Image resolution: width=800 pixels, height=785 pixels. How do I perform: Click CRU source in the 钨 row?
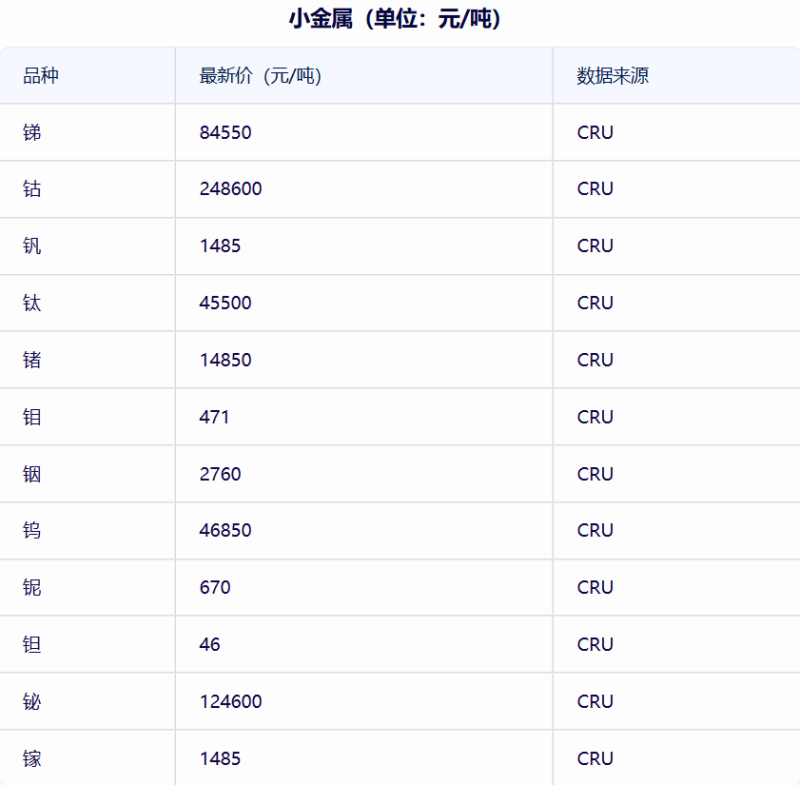[x=595, y=530]
